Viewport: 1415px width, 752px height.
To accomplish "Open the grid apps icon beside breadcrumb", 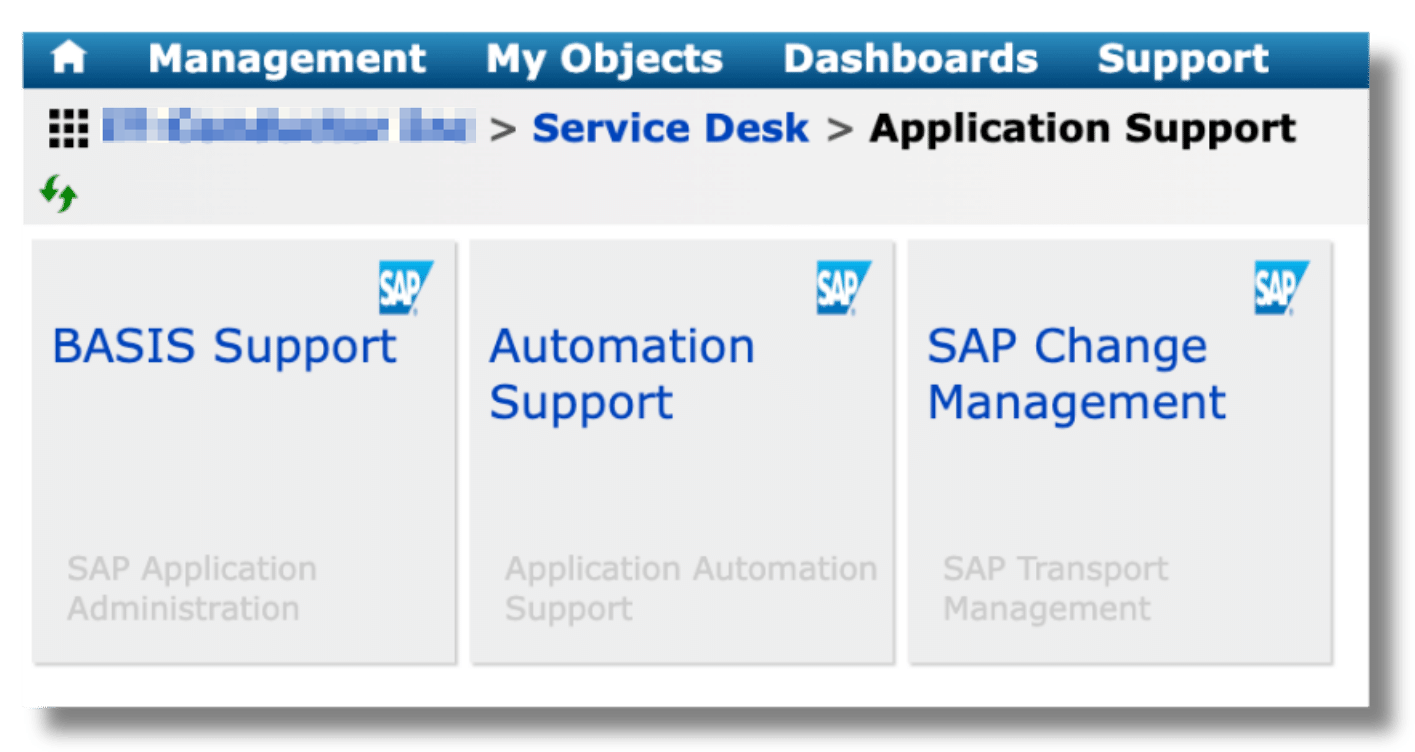I will coord(69,129).
